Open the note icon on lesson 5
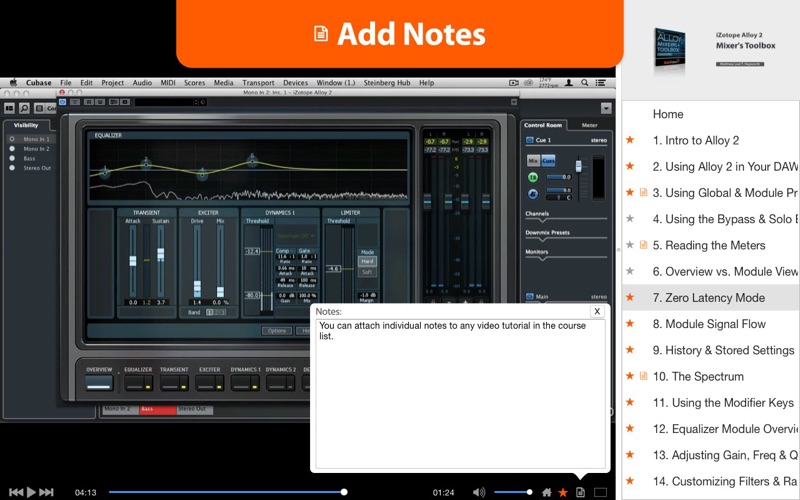800x500 pixels. pos(643,245)
